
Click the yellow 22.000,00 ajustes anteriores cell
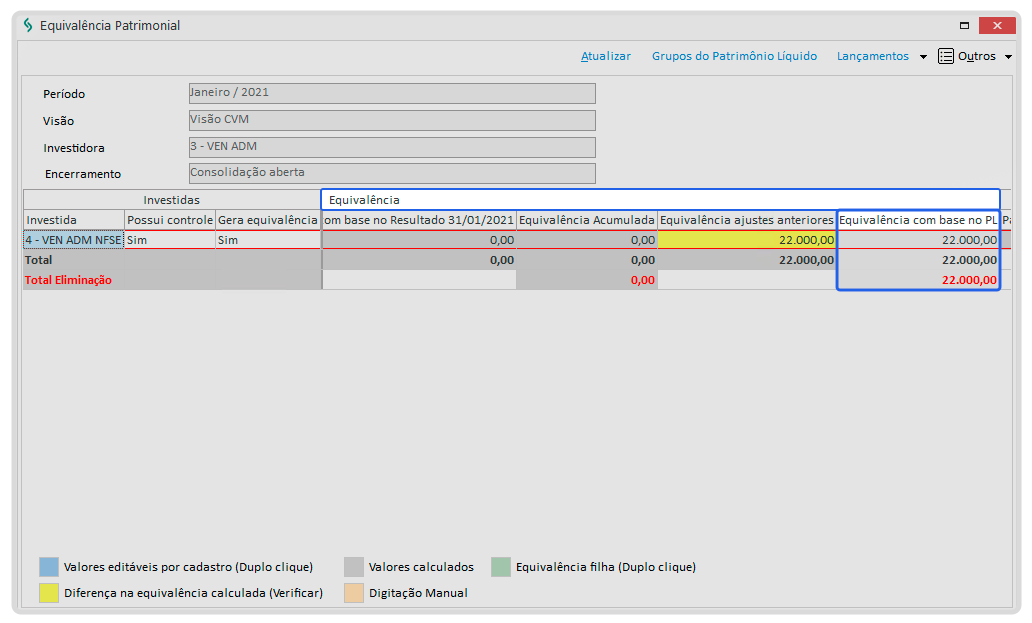coord(746,240)
